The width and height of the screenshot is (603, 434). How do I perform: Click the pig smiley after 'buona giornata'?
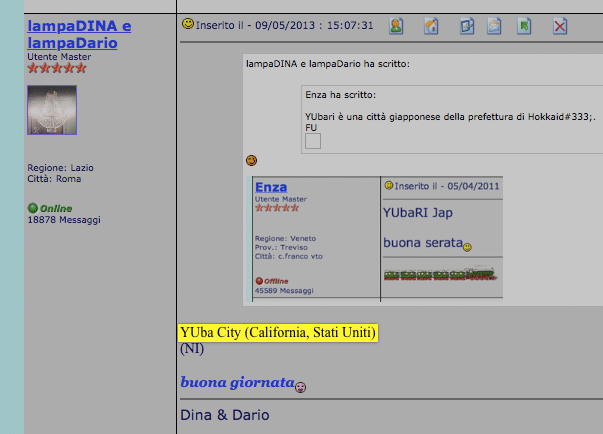(x=300, y=387)
